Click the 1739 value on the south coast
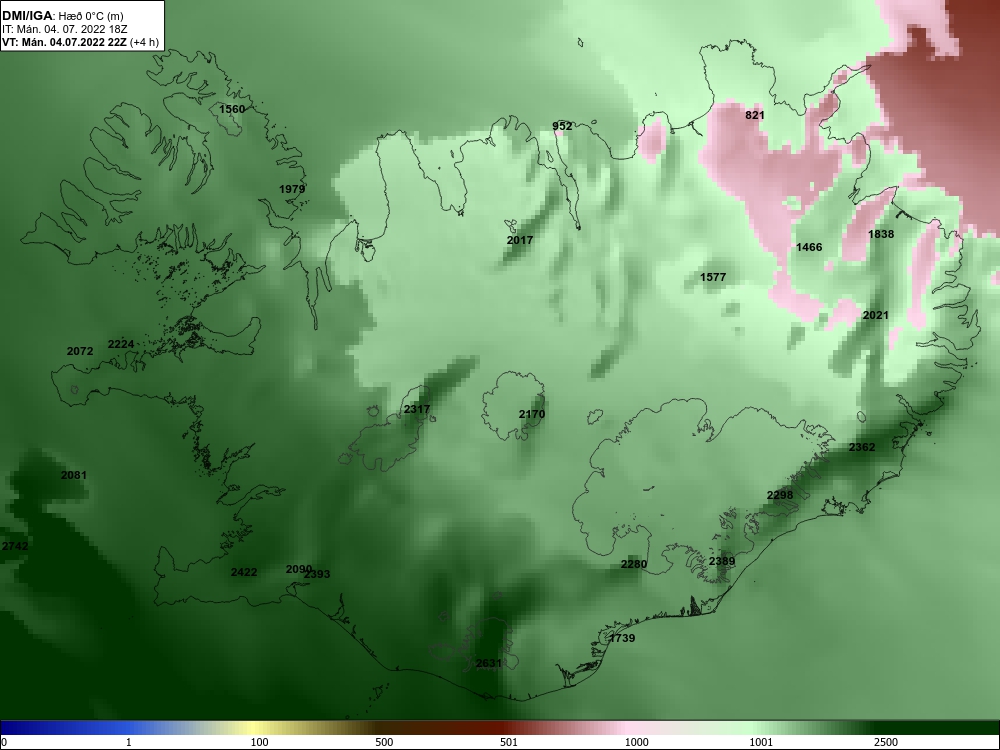The height and width of the screenshot is (750, 1000). tap(622, 638)
